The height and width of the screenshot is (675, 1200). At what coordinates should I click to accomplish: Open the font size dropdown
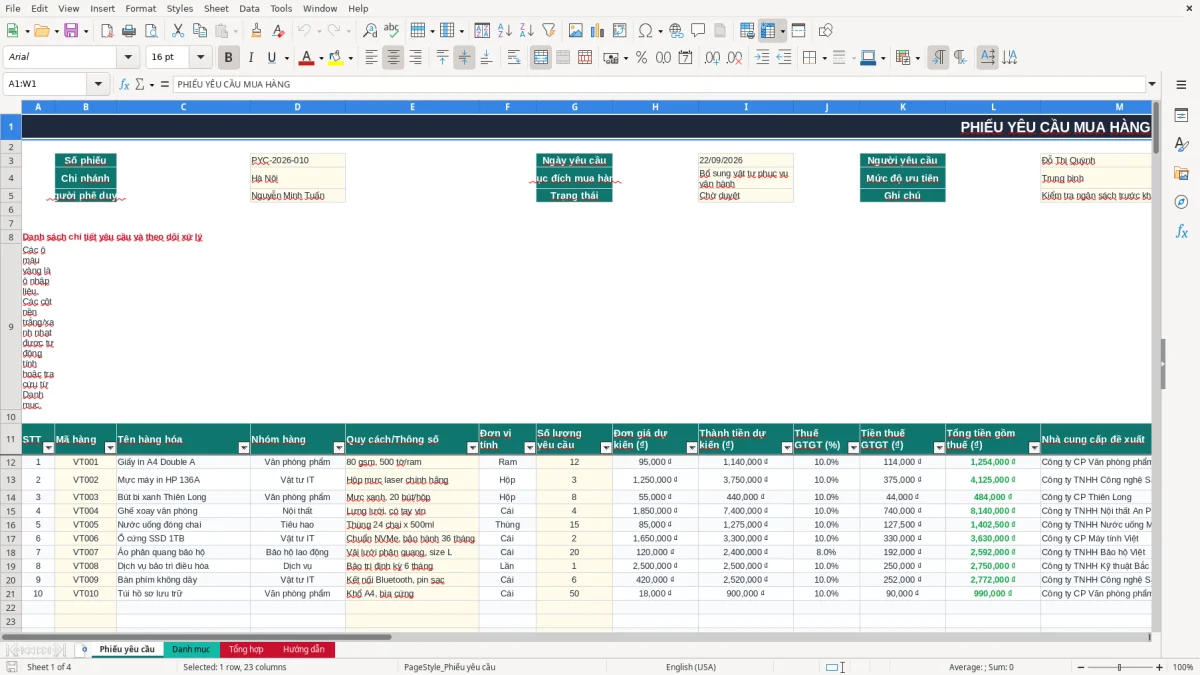(x=201, y=58)
